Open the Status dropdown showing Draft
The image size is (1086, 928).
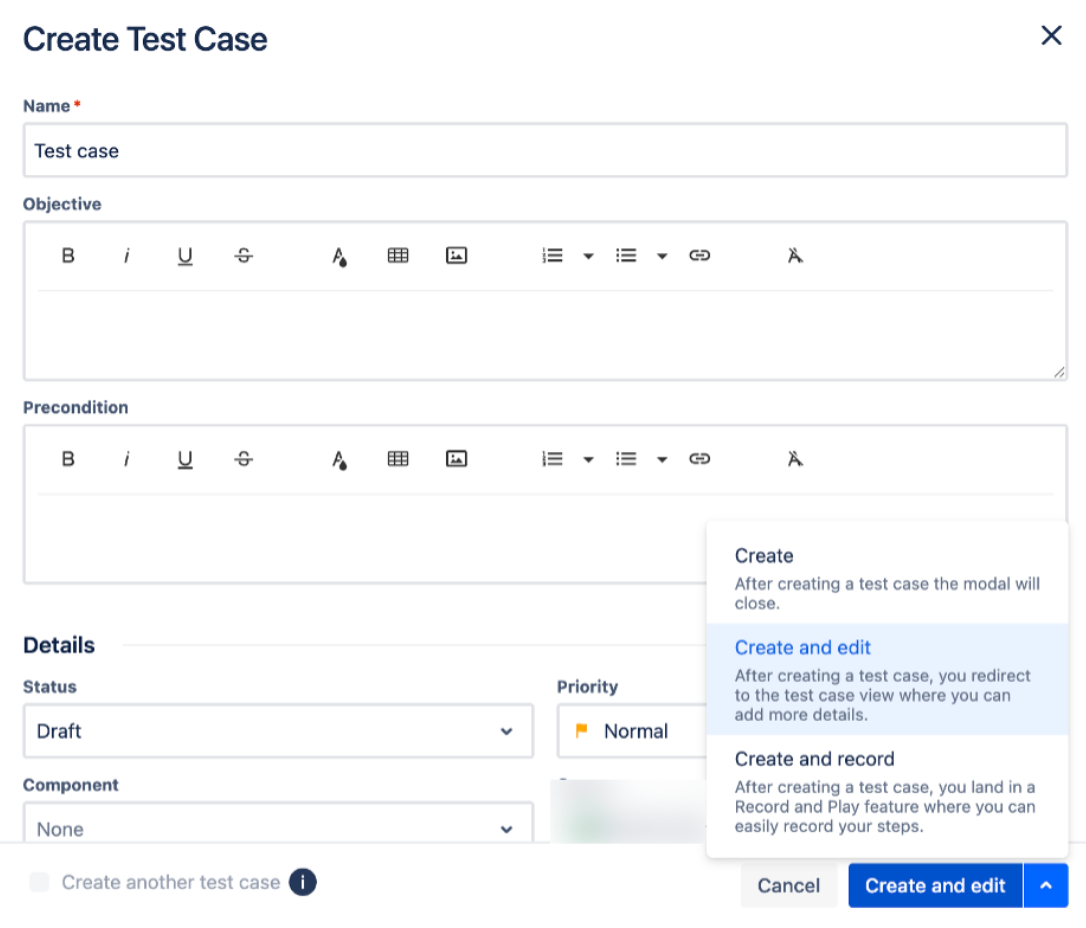pos(278,731)
